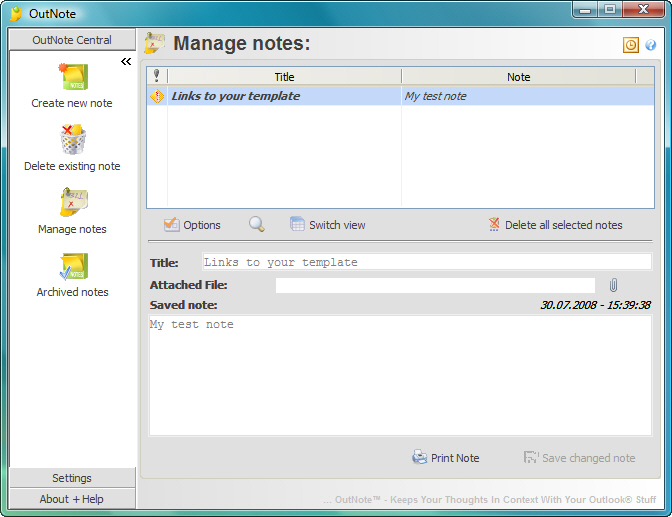Screen dimensions: 672x517
Task: Expand the Settings panel tab
Action: 72,478
